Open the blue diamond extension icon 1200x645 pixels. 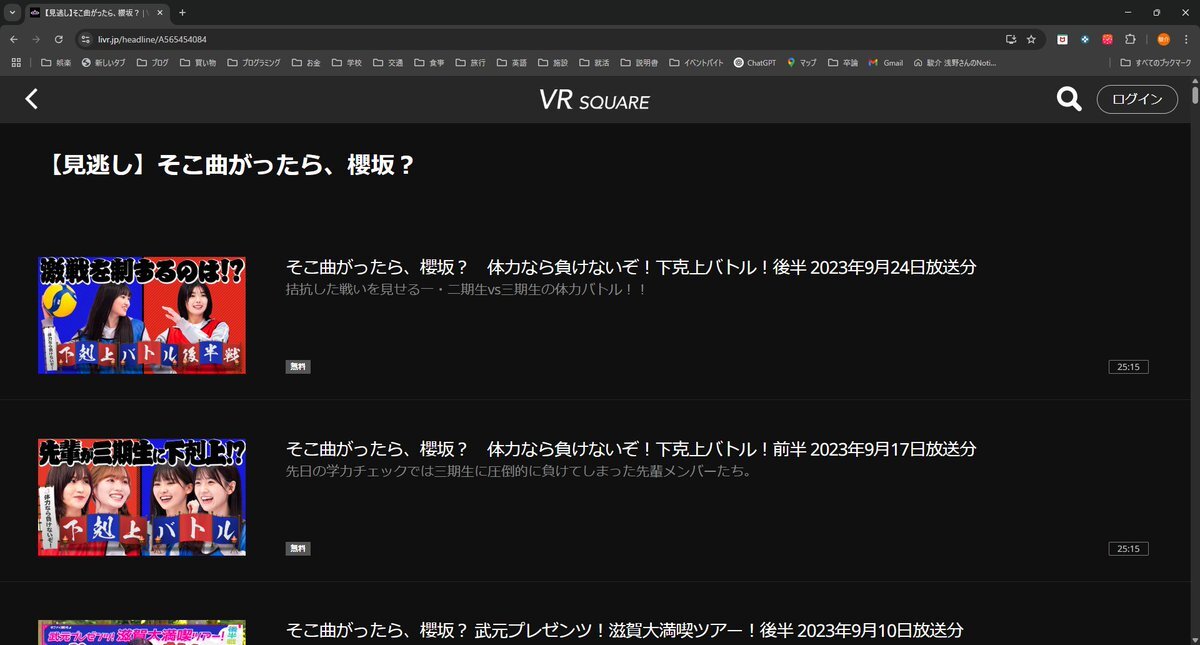tap(1085, 39)
